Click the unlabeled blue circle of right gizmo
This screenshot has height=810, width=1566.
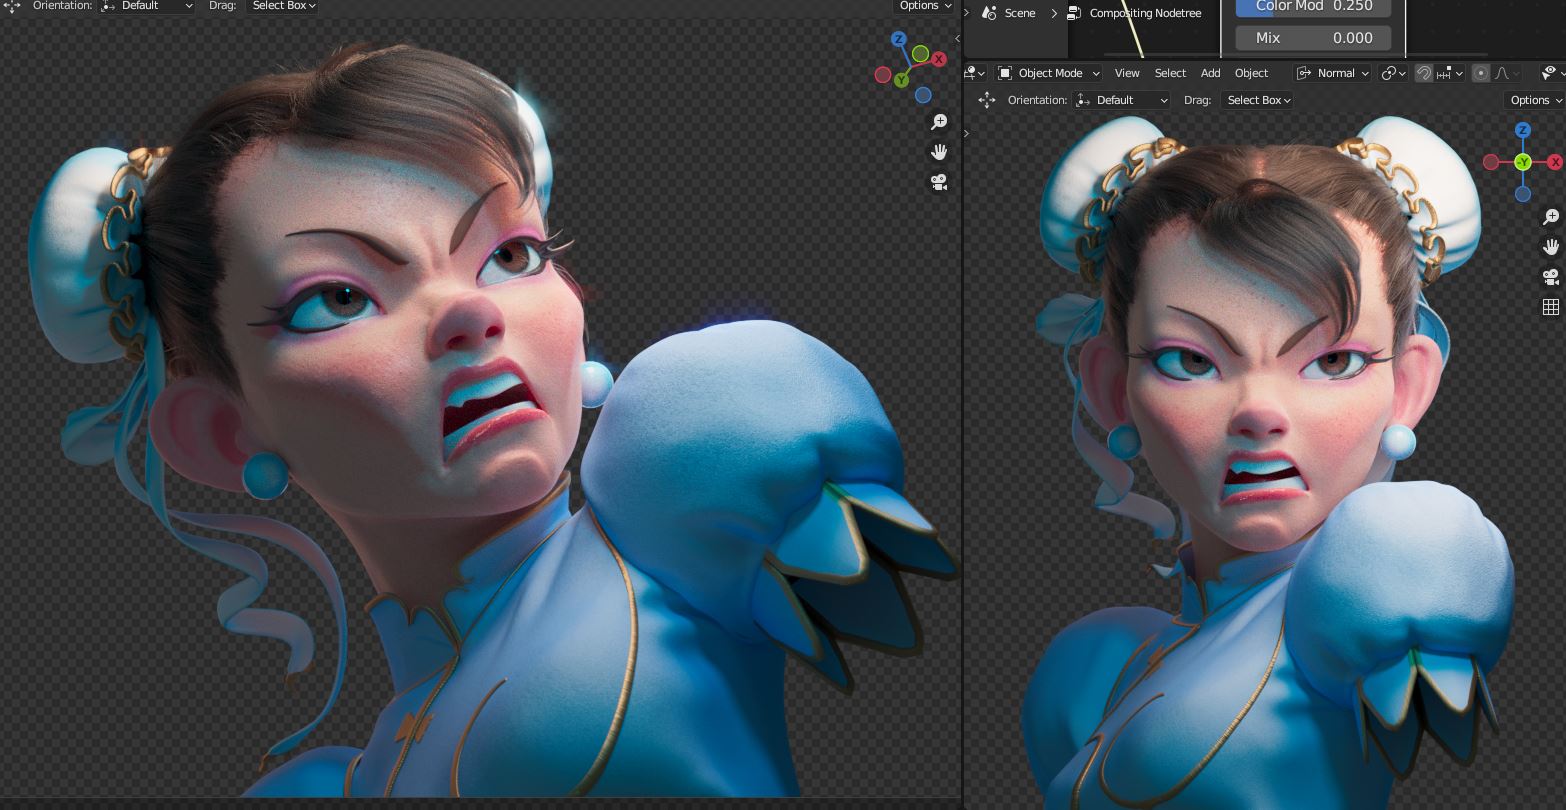click(x=1523, y=194)
